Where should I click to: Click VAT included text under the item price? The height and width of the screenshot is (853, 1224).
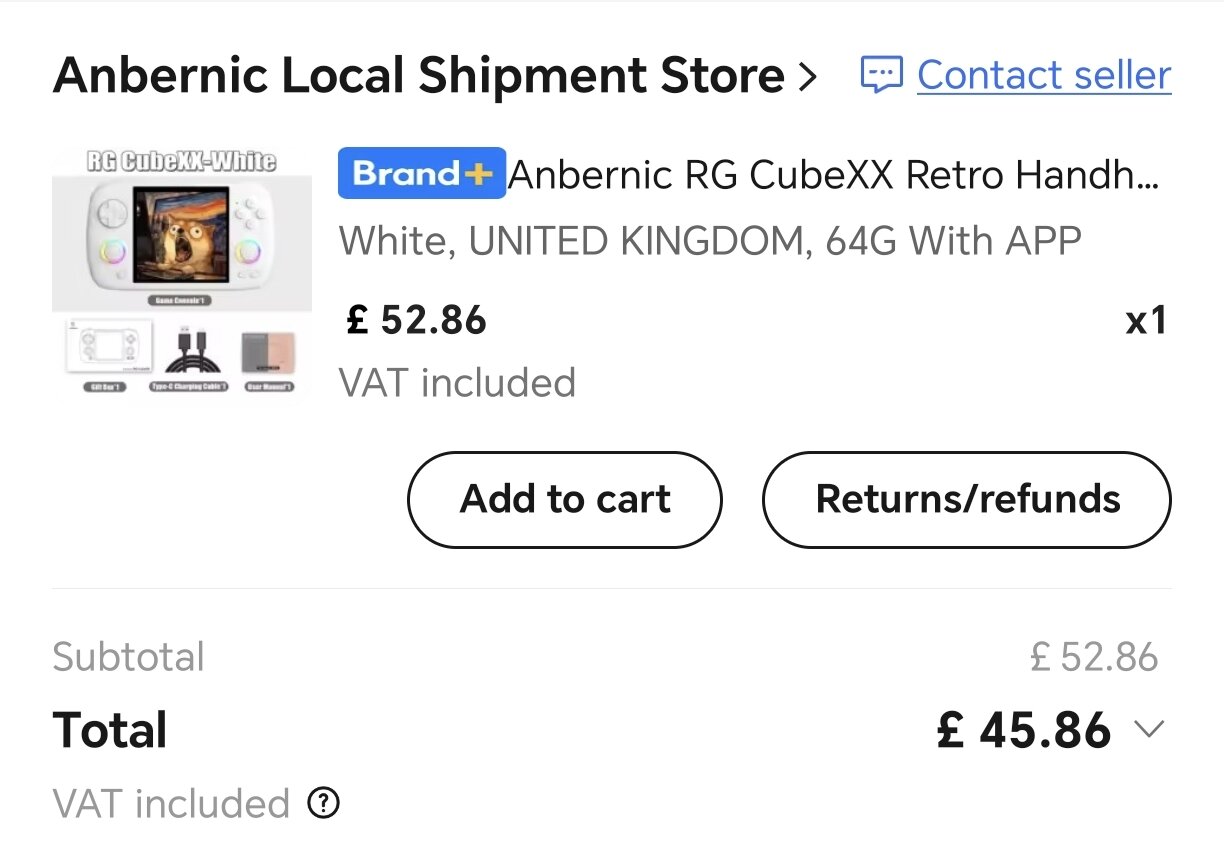(x=458, y=383)
